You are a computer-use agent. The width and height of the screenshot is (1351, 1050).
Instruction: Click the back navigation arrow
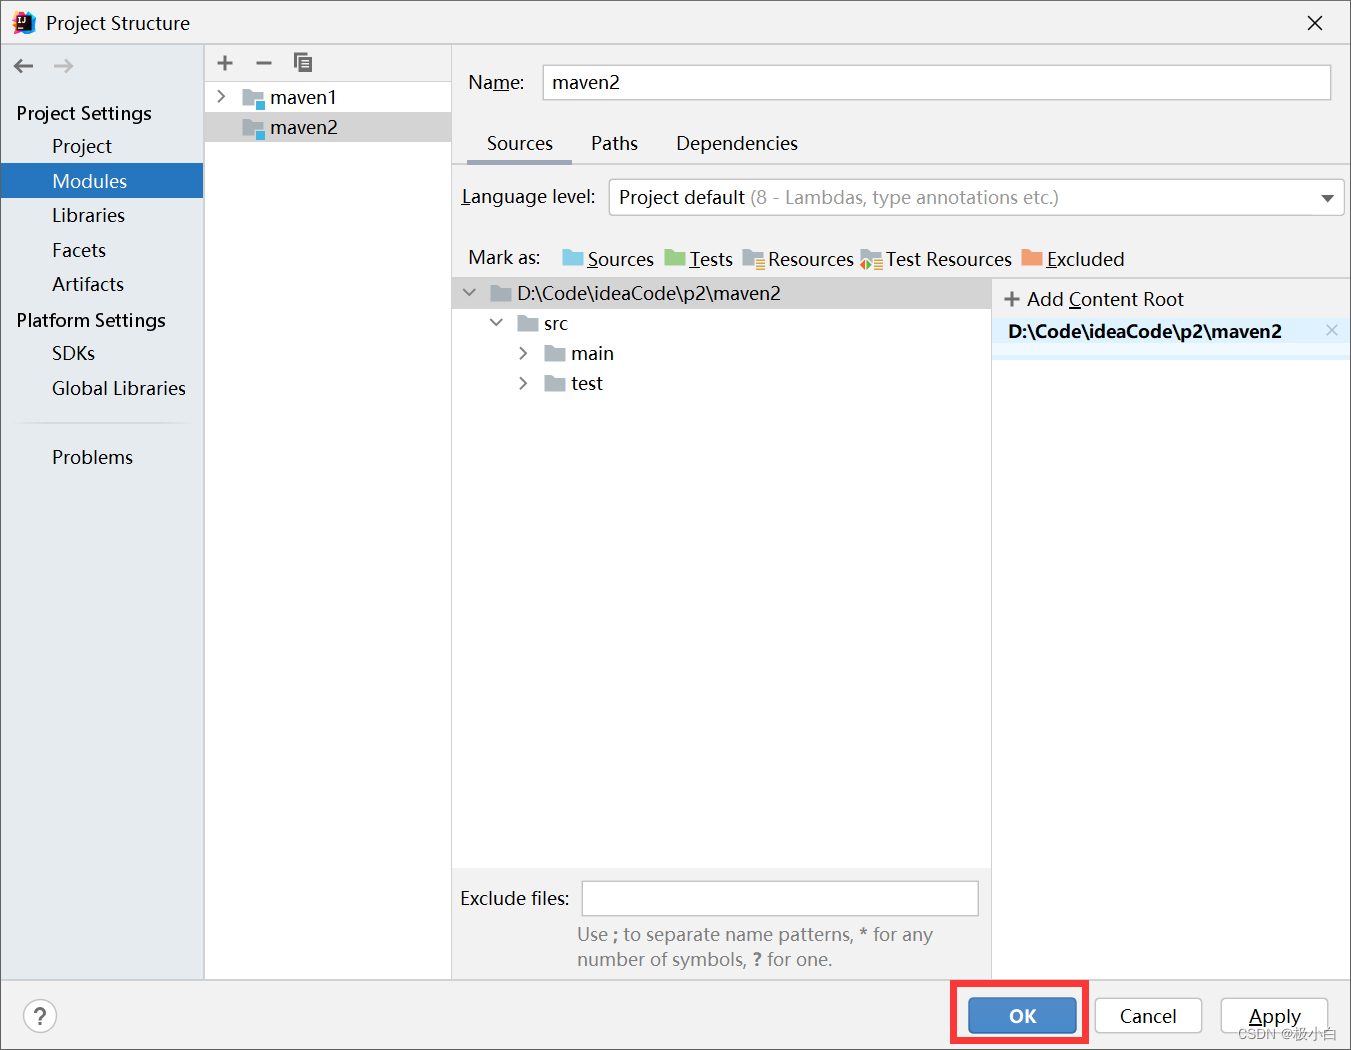click(x=24, y=66)
